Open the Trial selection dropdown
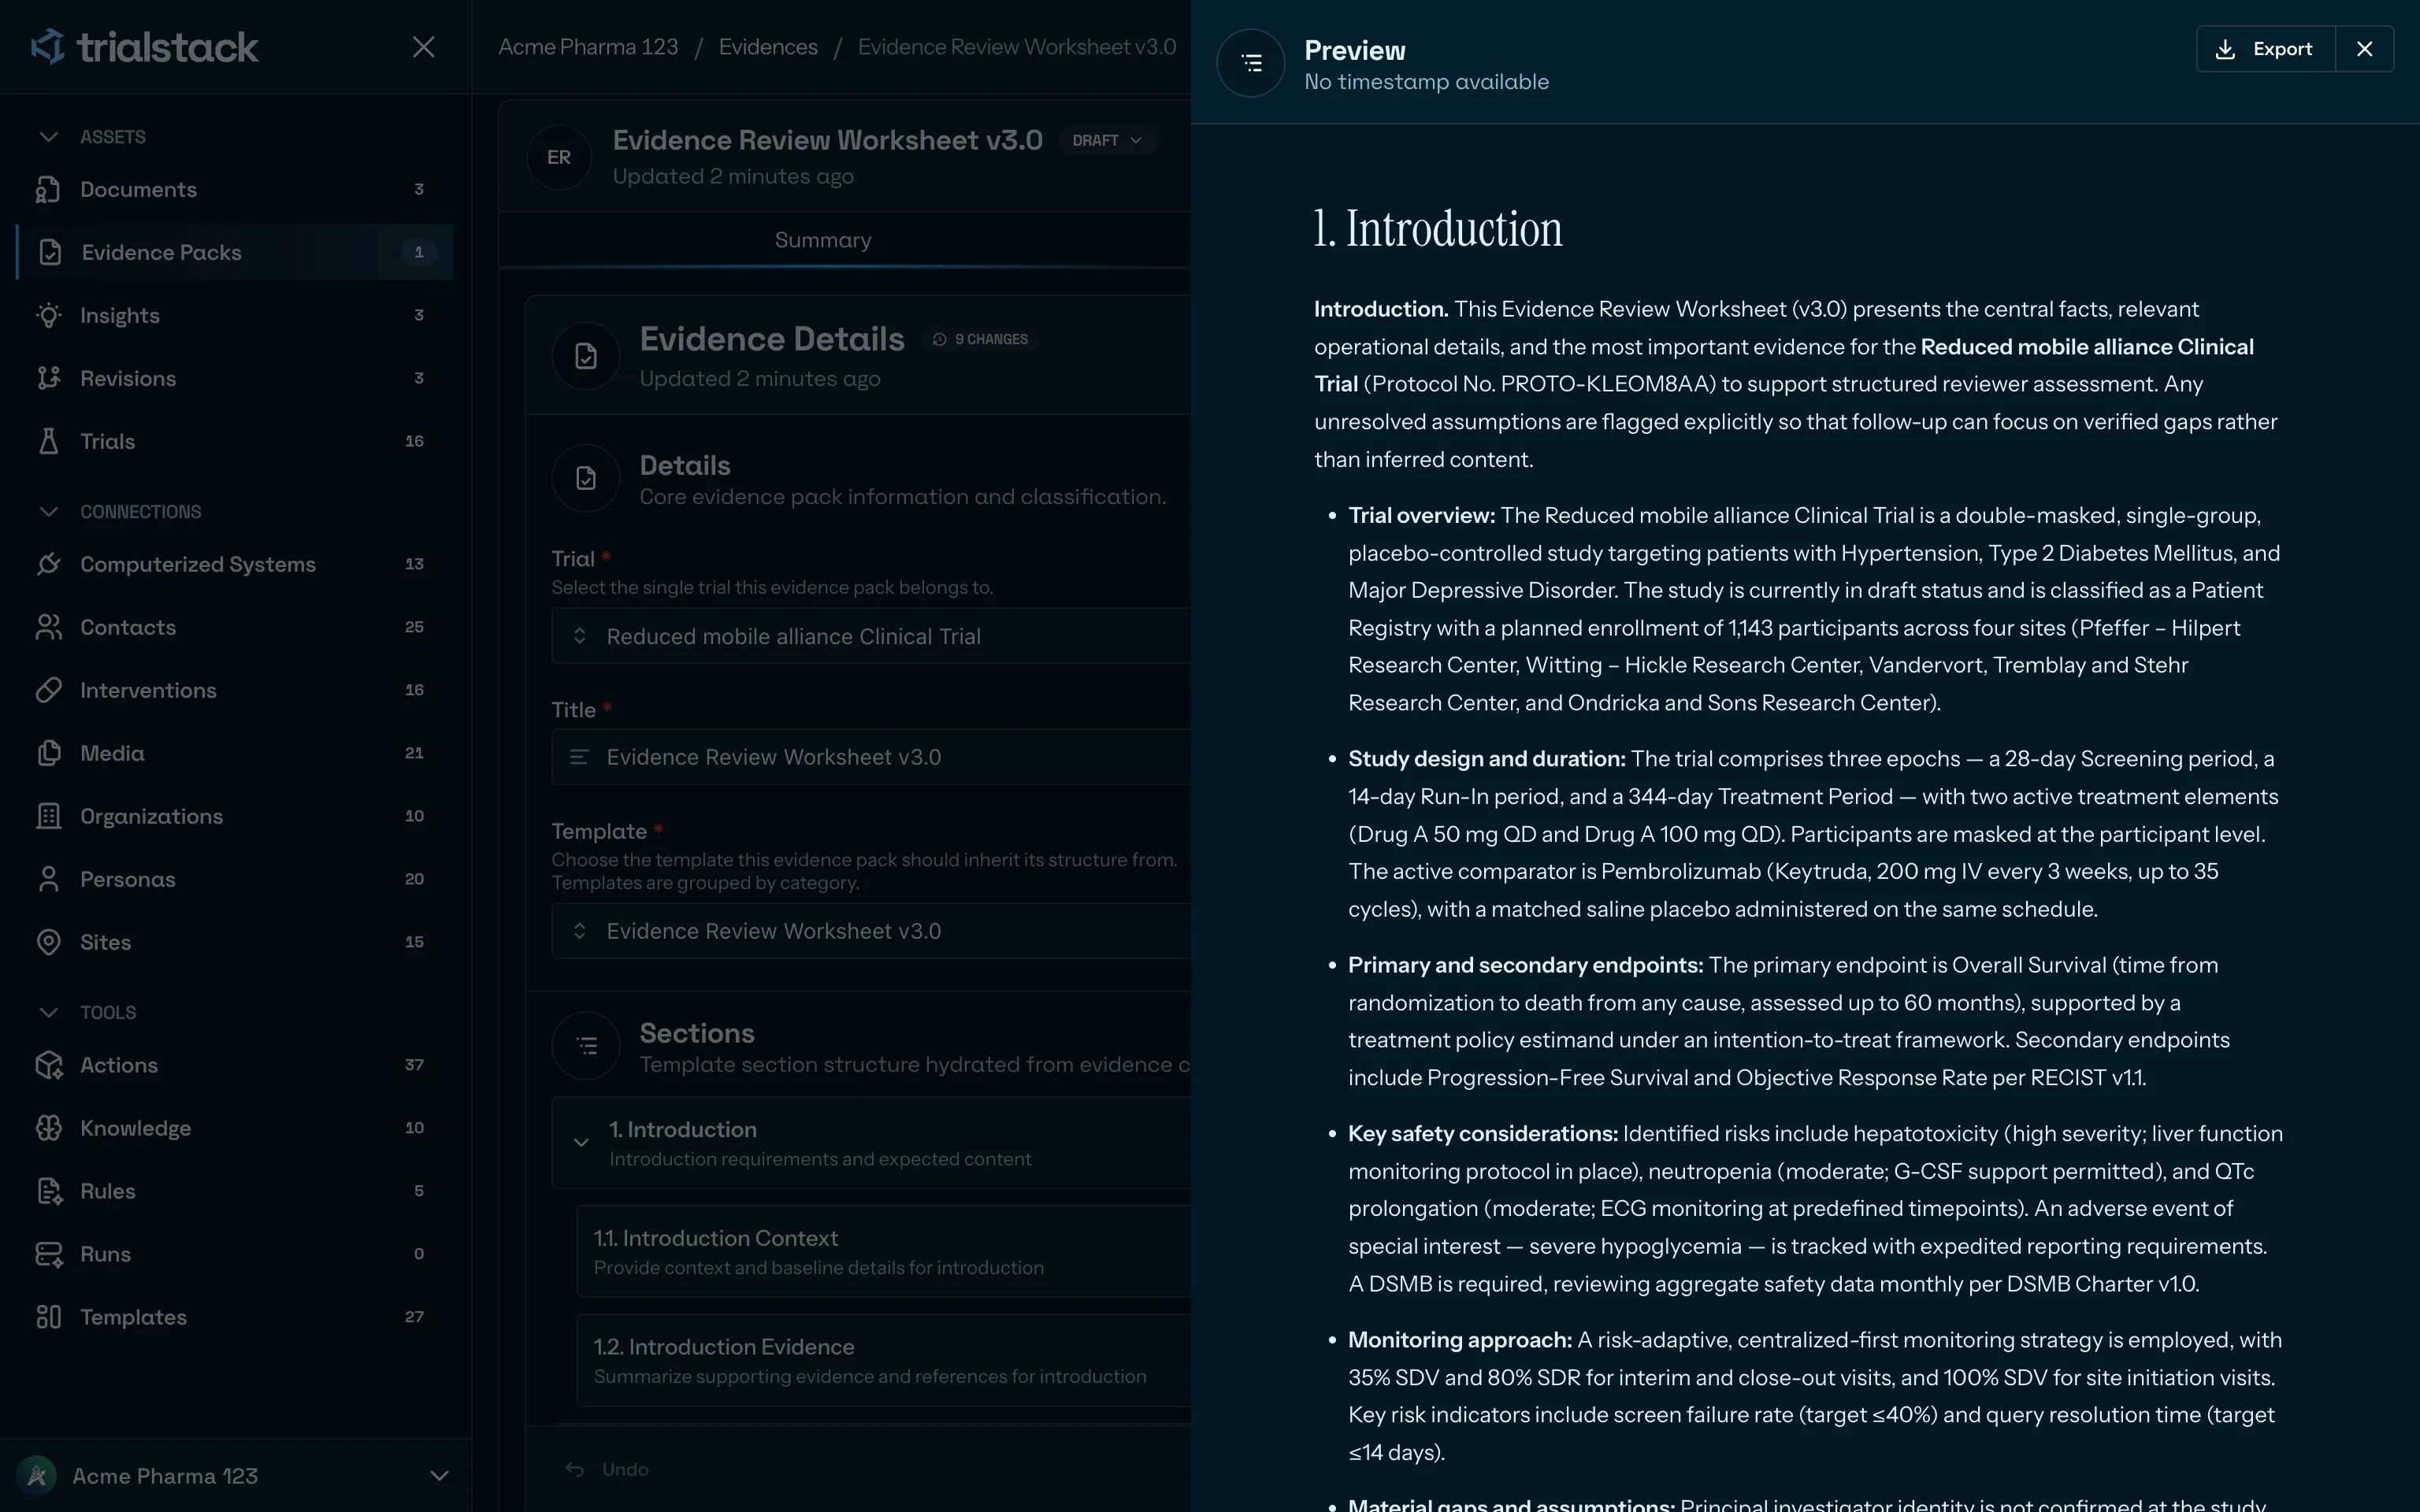The image size is (2420, 1512). tap(871, 636)
